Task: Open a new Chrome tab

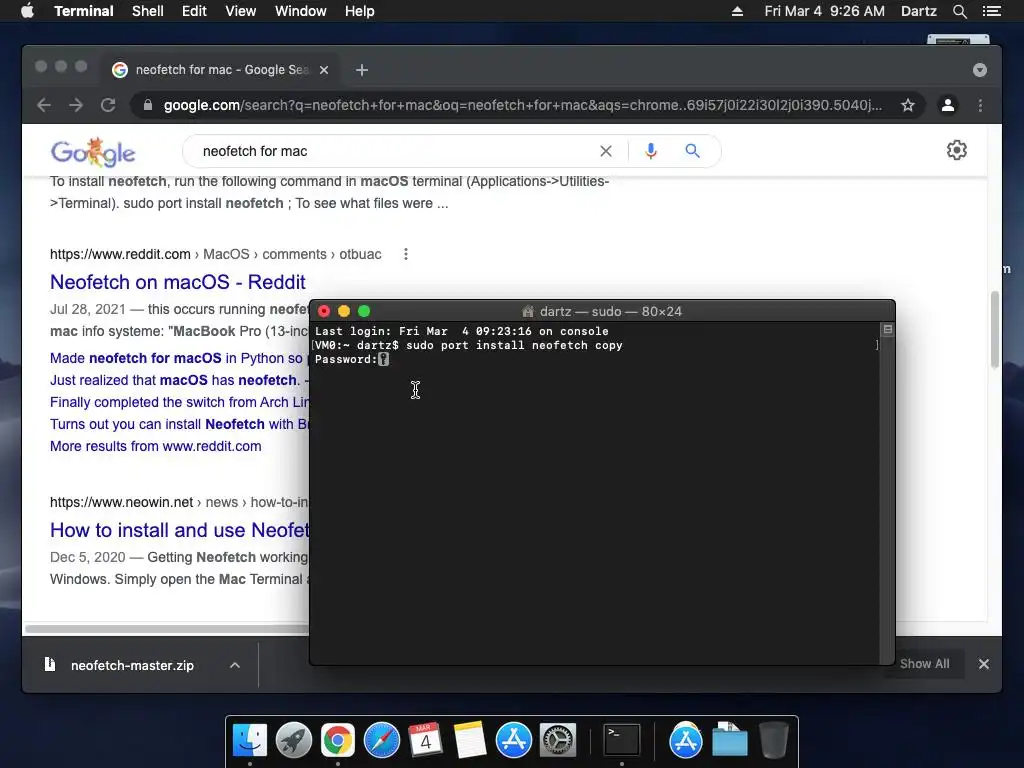Action: pos(362,70)
